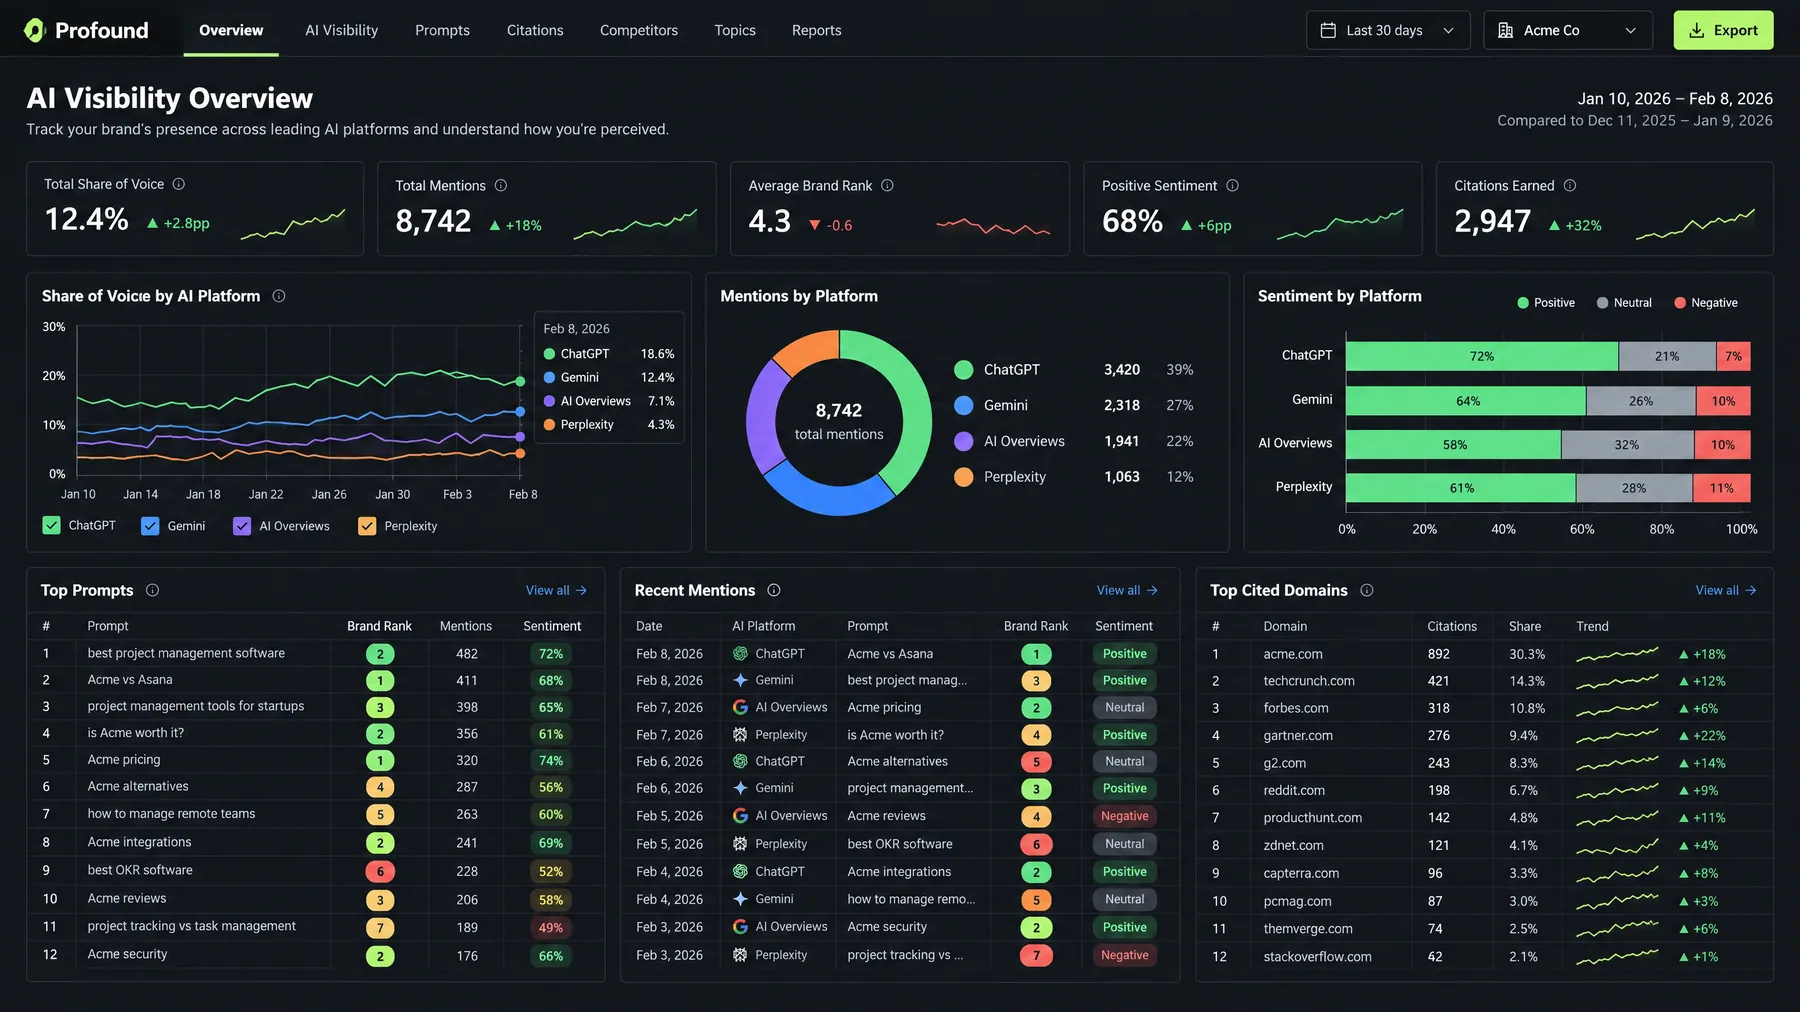Click the Export button
The height and width of the screenshot is (1012, 1800).
tap(1723, 30)
